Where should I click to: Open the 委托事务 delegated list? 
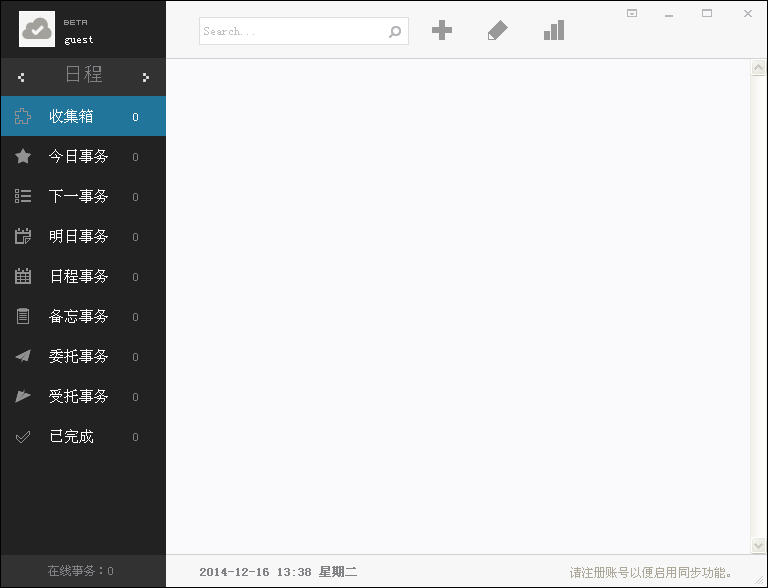click(83, 356)
